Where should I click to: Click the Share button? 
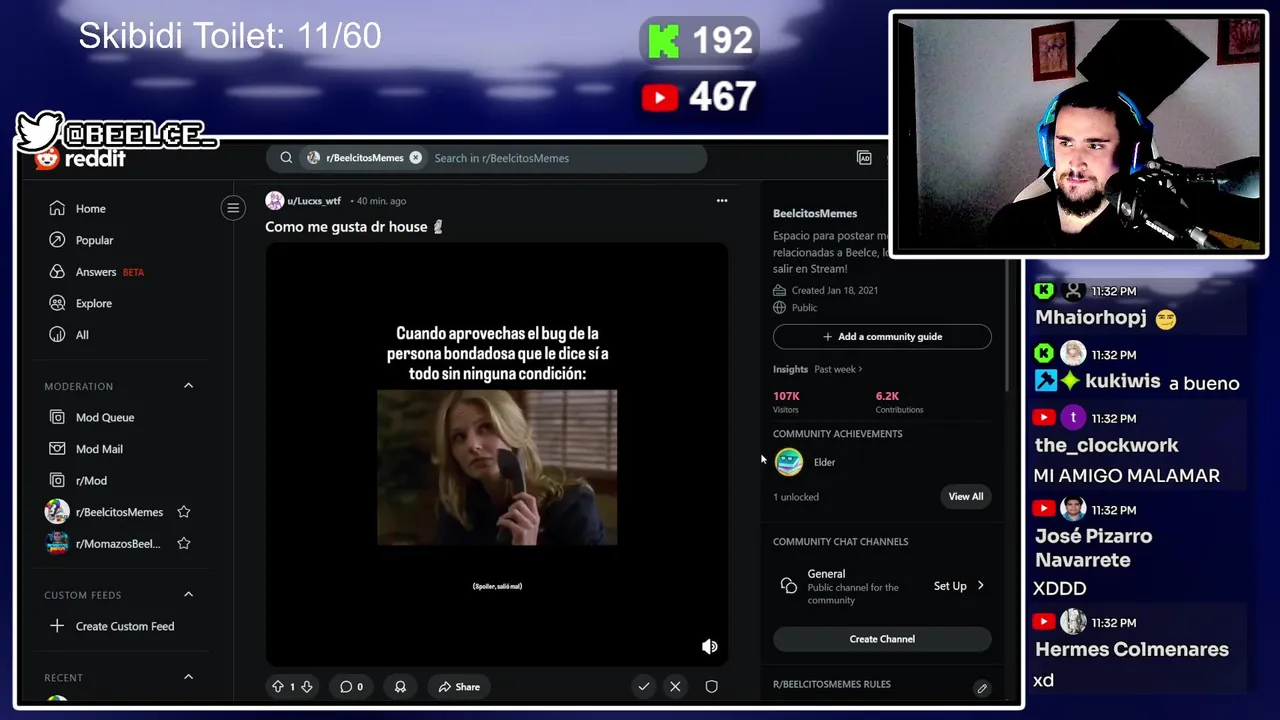coord(459,687)
